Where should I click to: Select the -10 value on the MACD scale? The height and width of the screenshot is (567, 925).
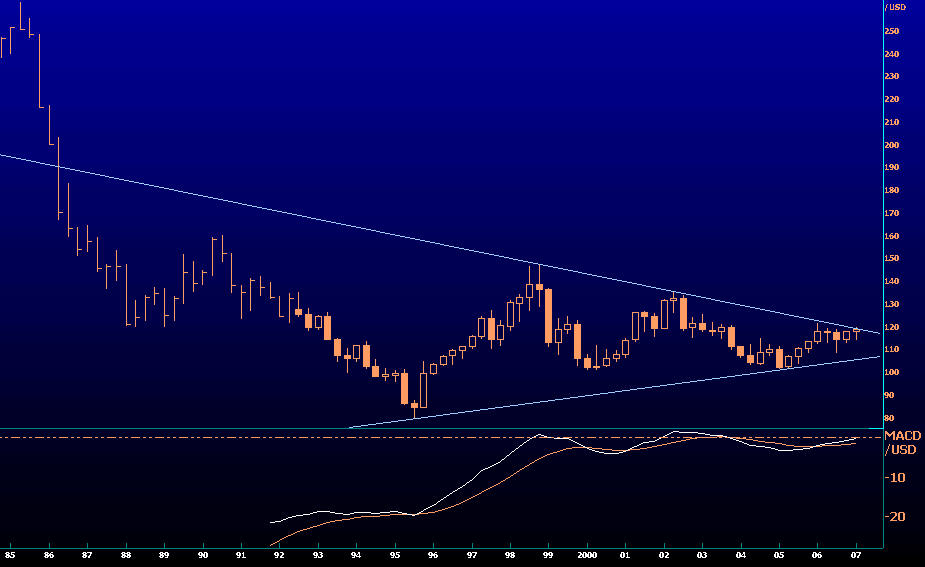896,478
